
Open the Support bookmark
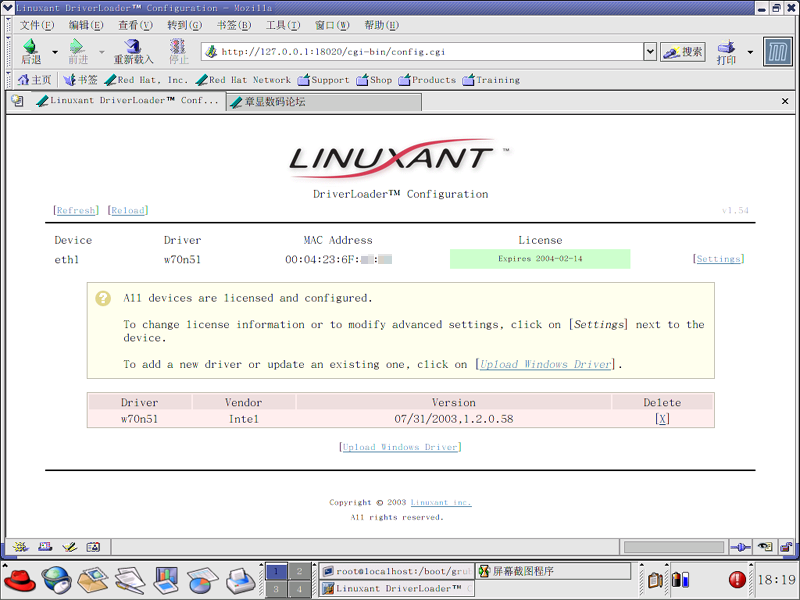click(x=323, y=80)
